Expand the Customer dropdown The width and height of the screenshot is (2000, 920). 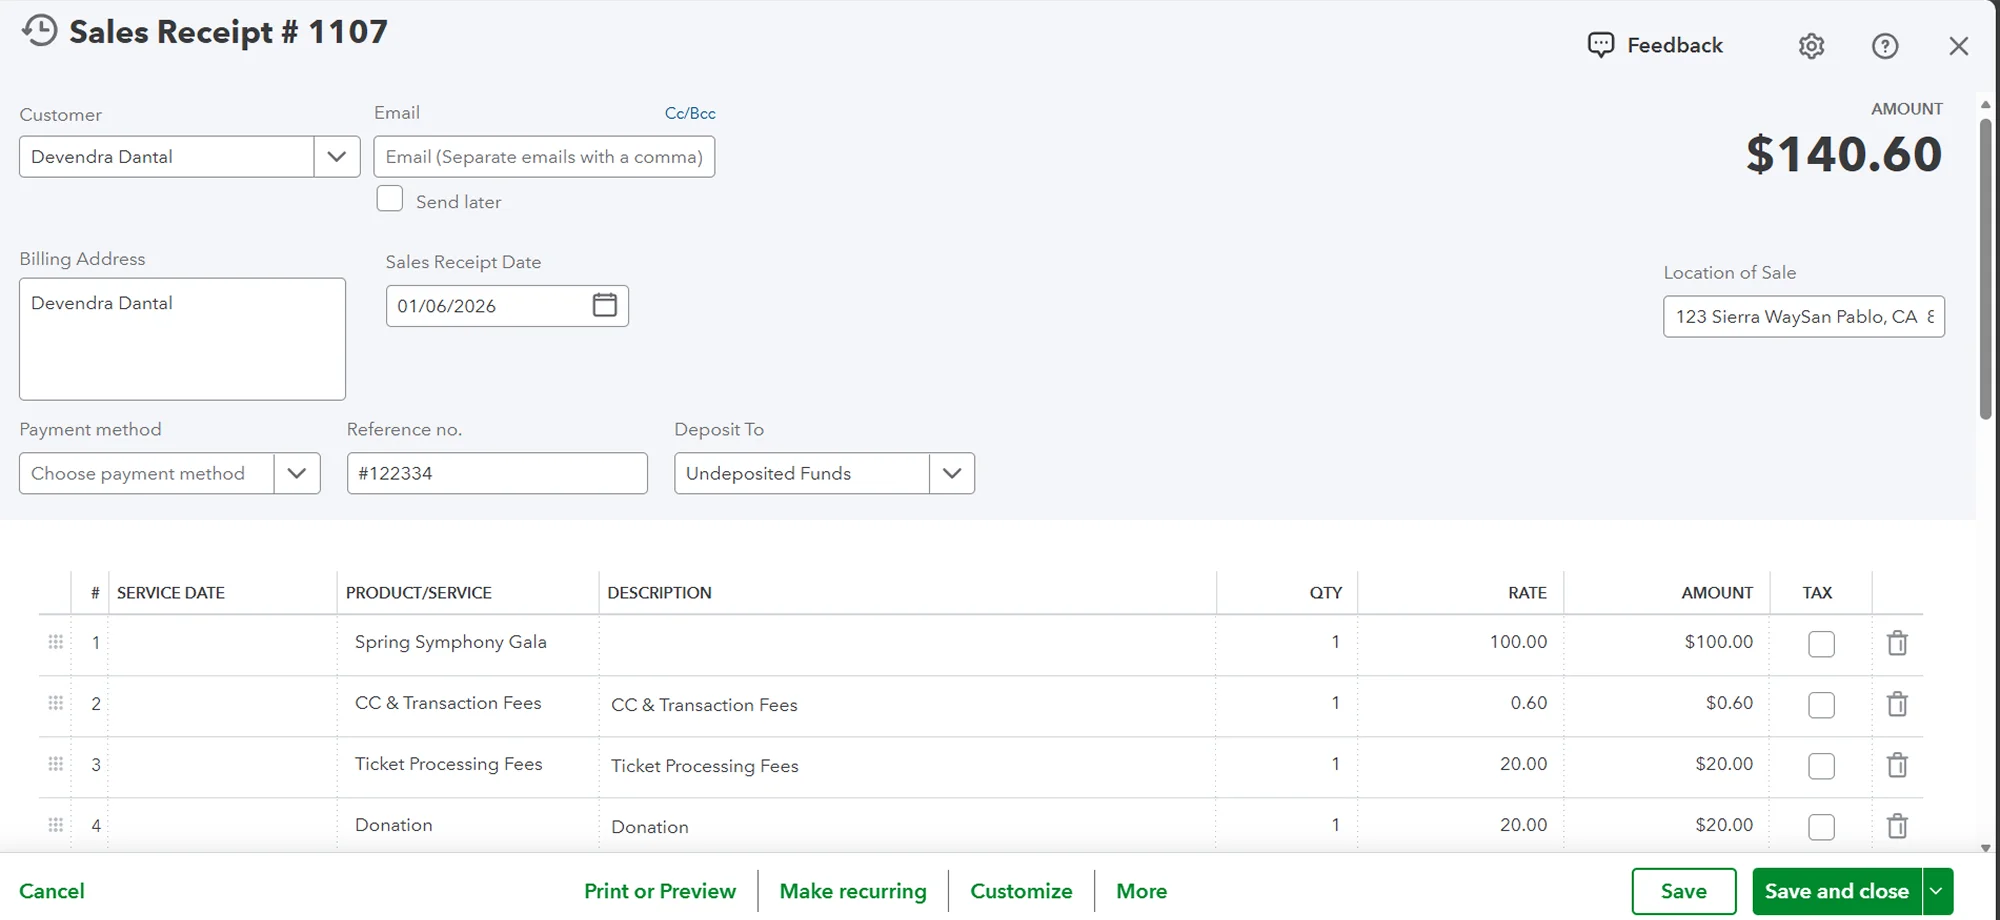(336, 156)
